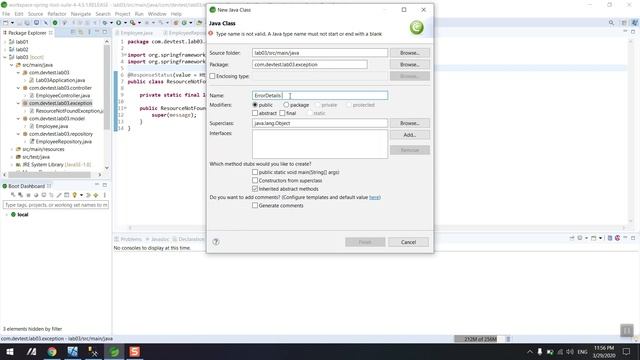The height and width of the screenshot is (360, 640).
Task: Enable public static void main stub checkbox
Action: click(255, 172)
